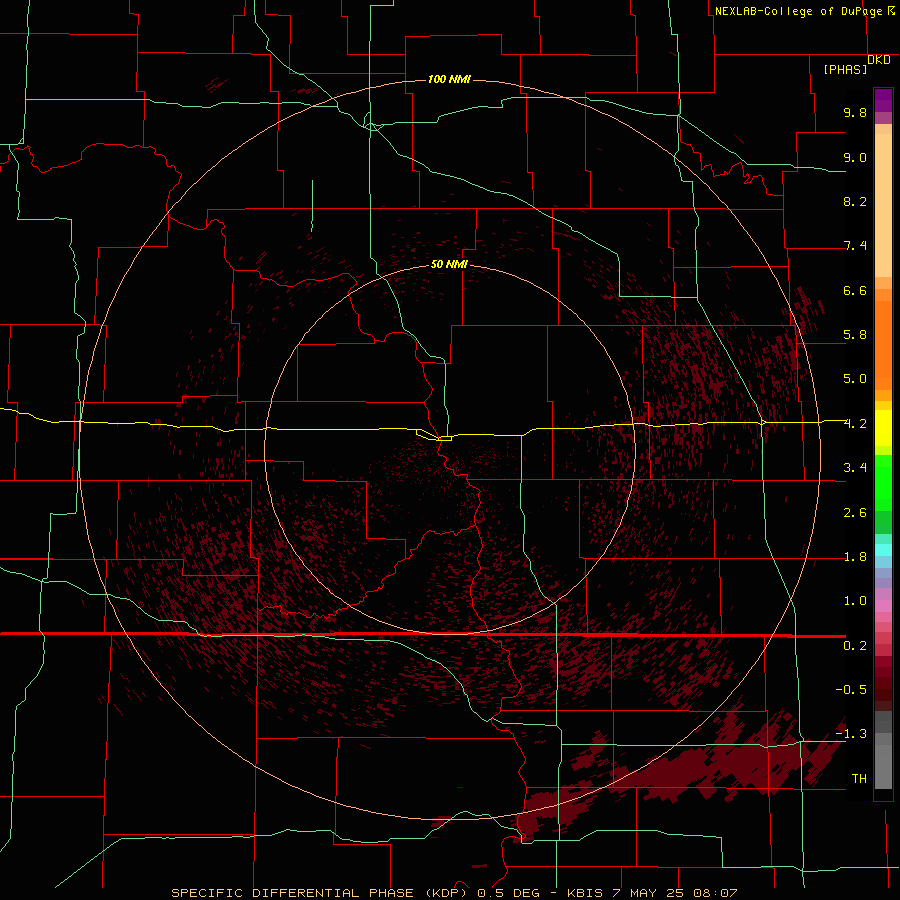Pick the gray segment of the color bar
The height and width of the screenshot is (900, 900).
(883, 750)
